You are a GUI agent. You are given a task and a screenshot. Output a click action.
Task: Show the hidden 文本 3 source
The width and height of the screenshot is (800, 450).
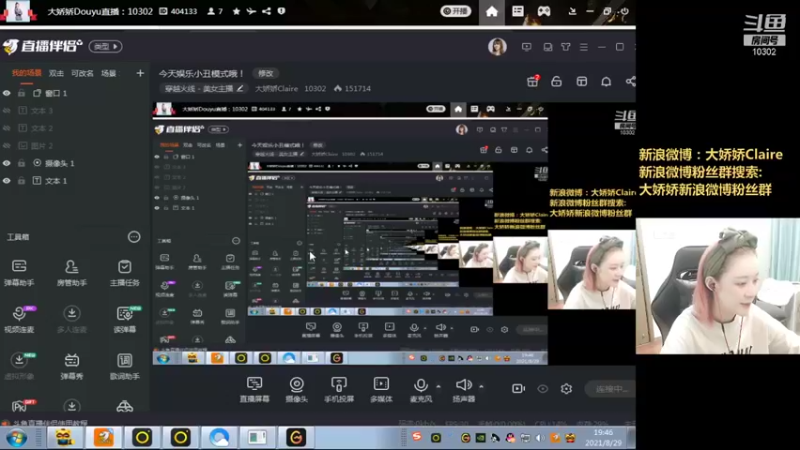click(x=7, y=111)
